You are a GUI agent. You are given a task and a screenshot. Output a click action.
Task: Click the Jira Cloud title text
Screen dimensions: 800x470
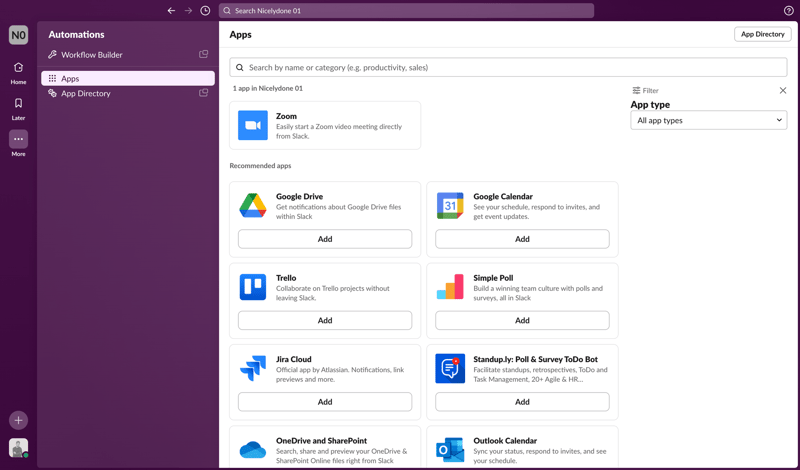pyautogui.click(x=294, y=359)
